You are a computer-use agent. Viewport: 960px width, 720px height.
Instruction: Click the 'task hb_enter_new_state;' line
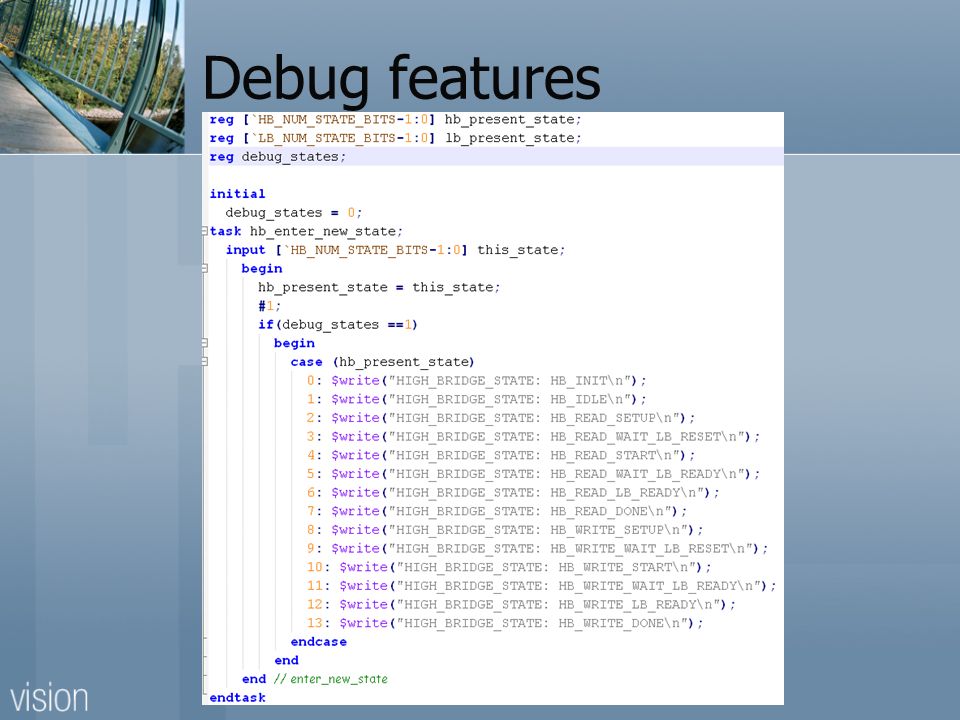point(306,231)
